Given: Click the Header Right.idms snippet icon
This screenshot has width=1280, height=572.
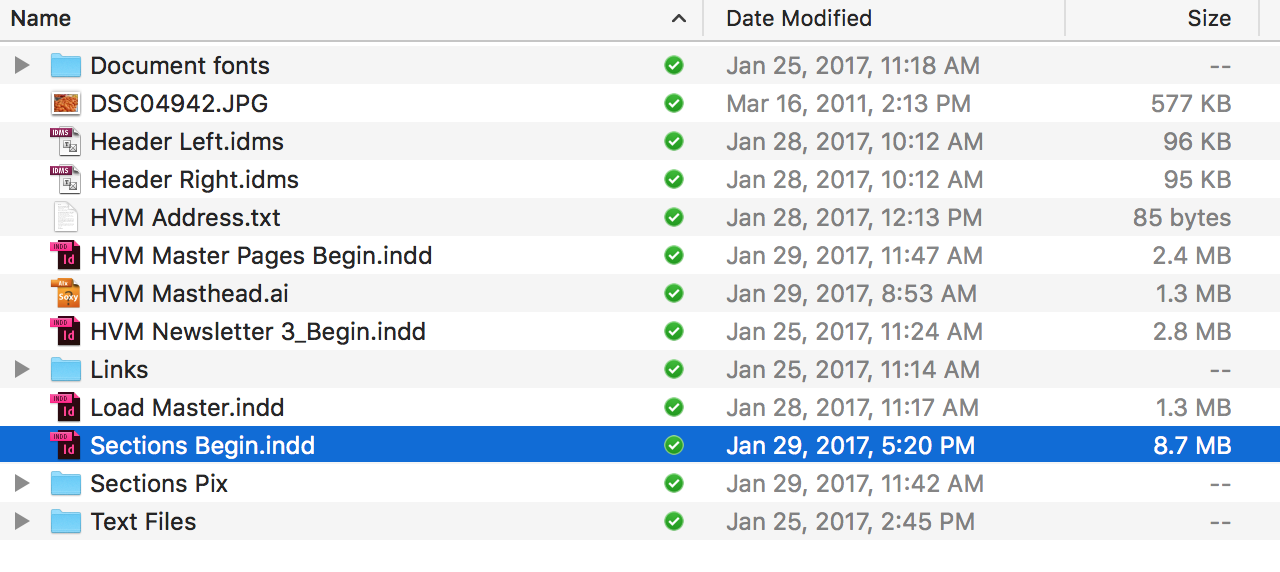Looking at the screenshot, I should 65,180.
